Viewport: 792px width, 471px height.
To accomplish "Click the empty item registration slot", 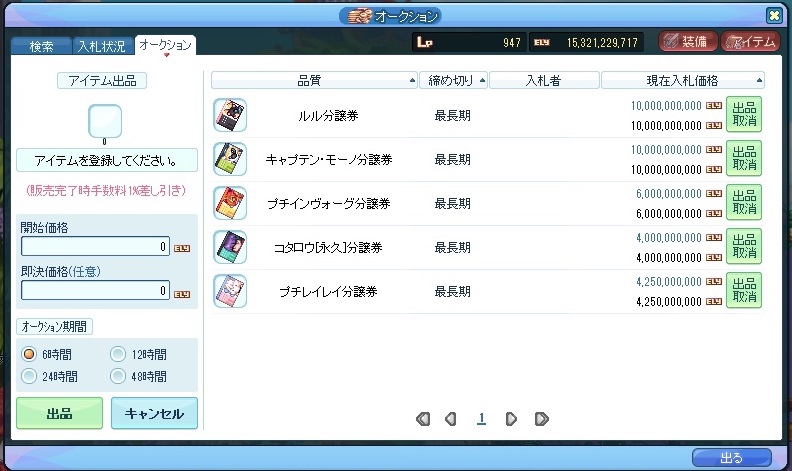I will (x=104, y=121).
